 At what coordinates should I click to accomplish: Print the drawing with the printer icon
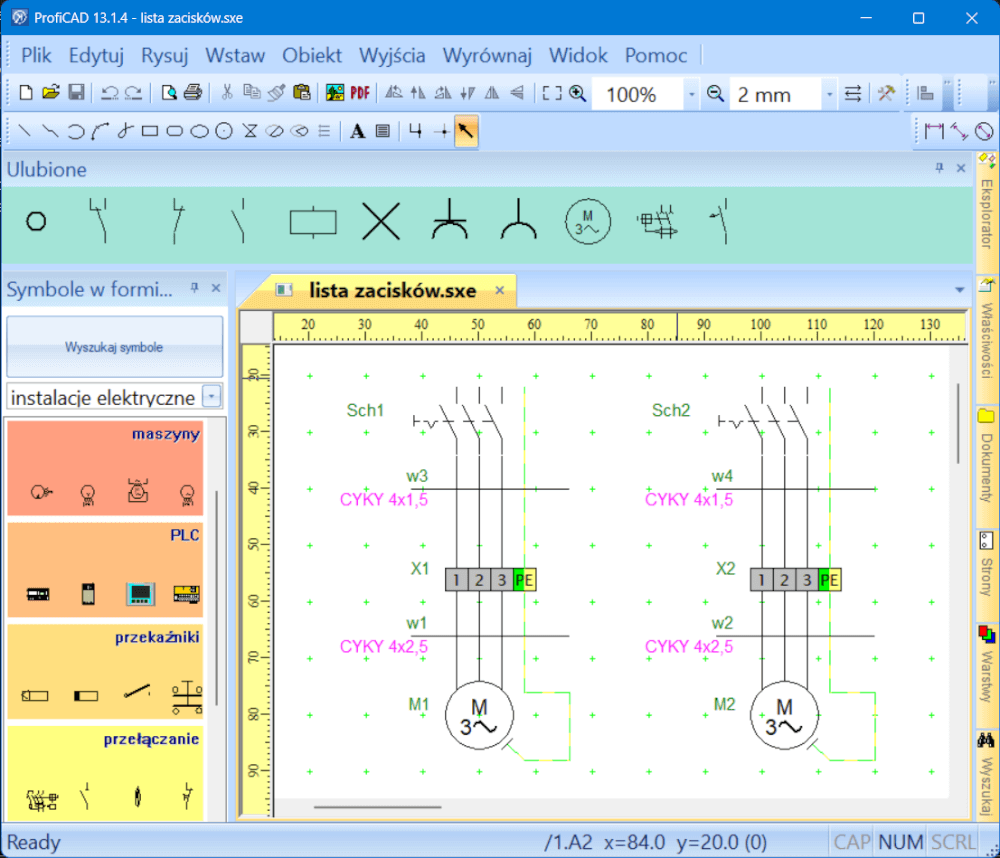tap(193, 93)
